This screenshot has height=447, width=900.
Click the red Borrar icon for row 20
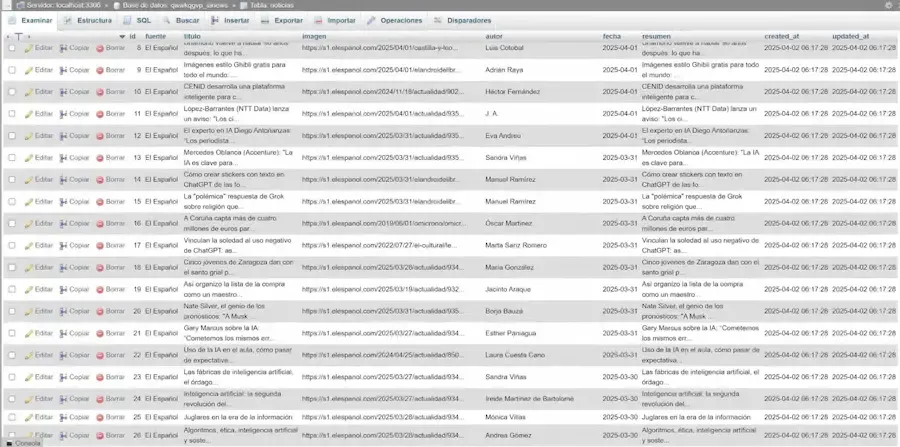(100, 311)
